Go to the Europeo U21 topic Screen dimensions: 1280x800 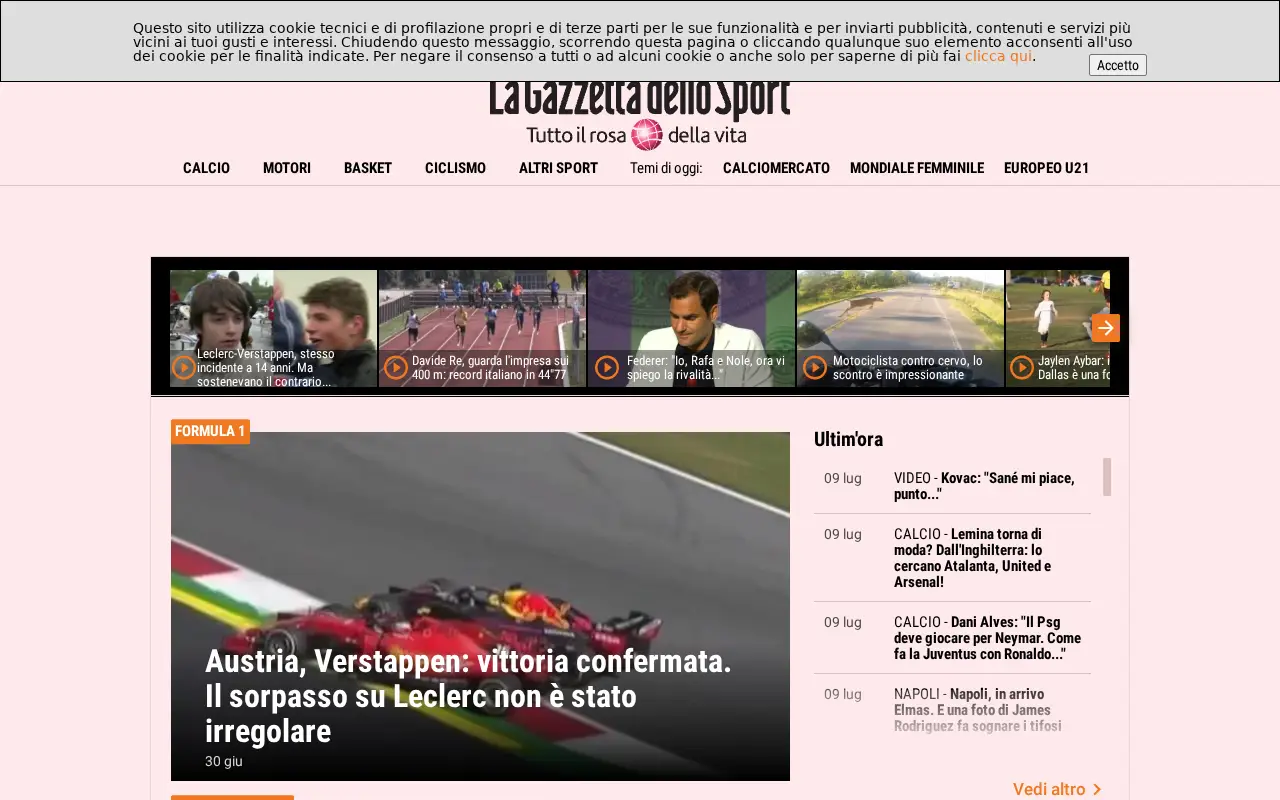pos(1046,168)
